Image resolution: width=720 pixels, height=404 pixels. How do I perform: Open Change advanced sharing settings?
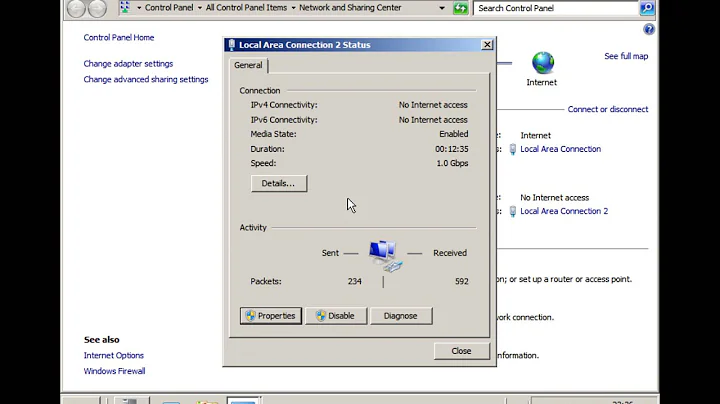click(146, 79)
